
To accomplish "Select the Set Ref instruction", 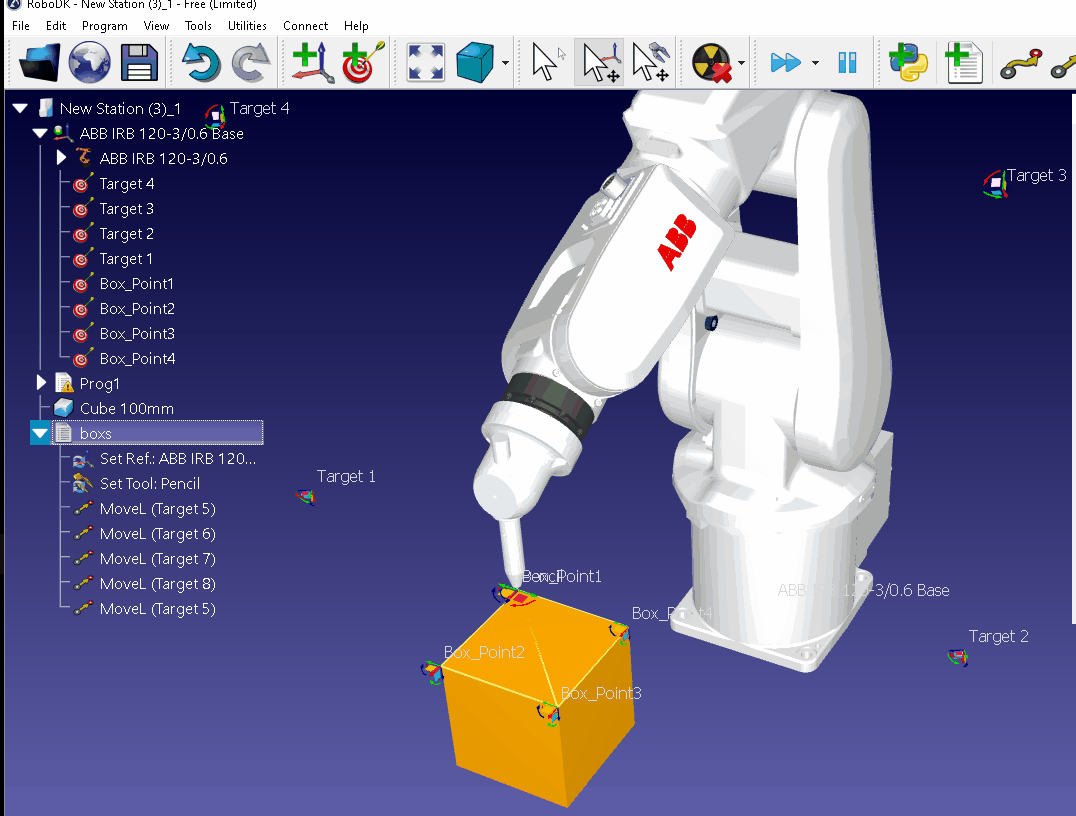I will [x=178, y=458].
